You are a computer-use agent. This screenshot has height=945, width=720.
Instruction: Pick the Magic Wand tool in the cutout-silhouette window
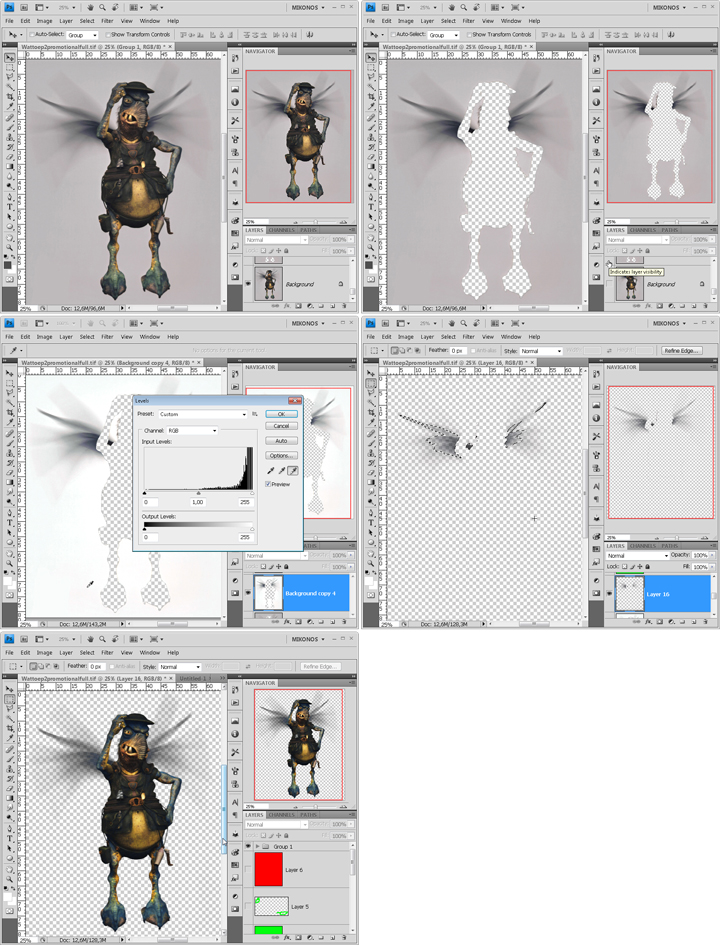click(x=371, y=87)
